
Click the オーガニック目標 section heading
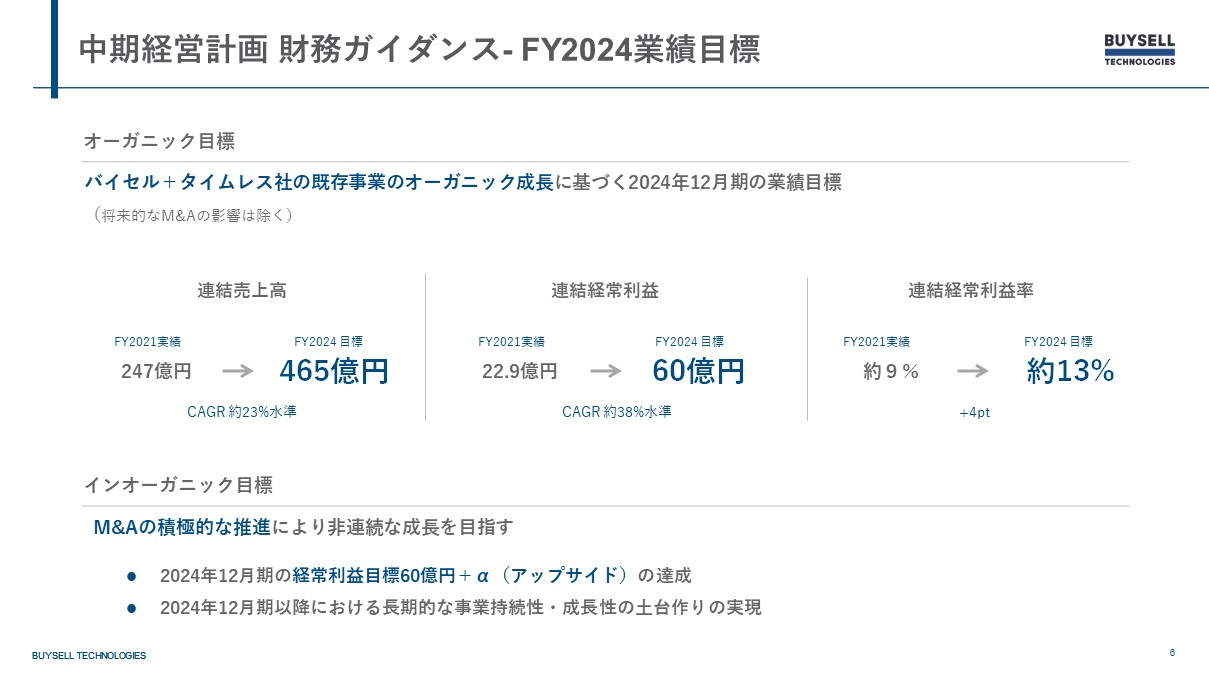pos(159,141)
